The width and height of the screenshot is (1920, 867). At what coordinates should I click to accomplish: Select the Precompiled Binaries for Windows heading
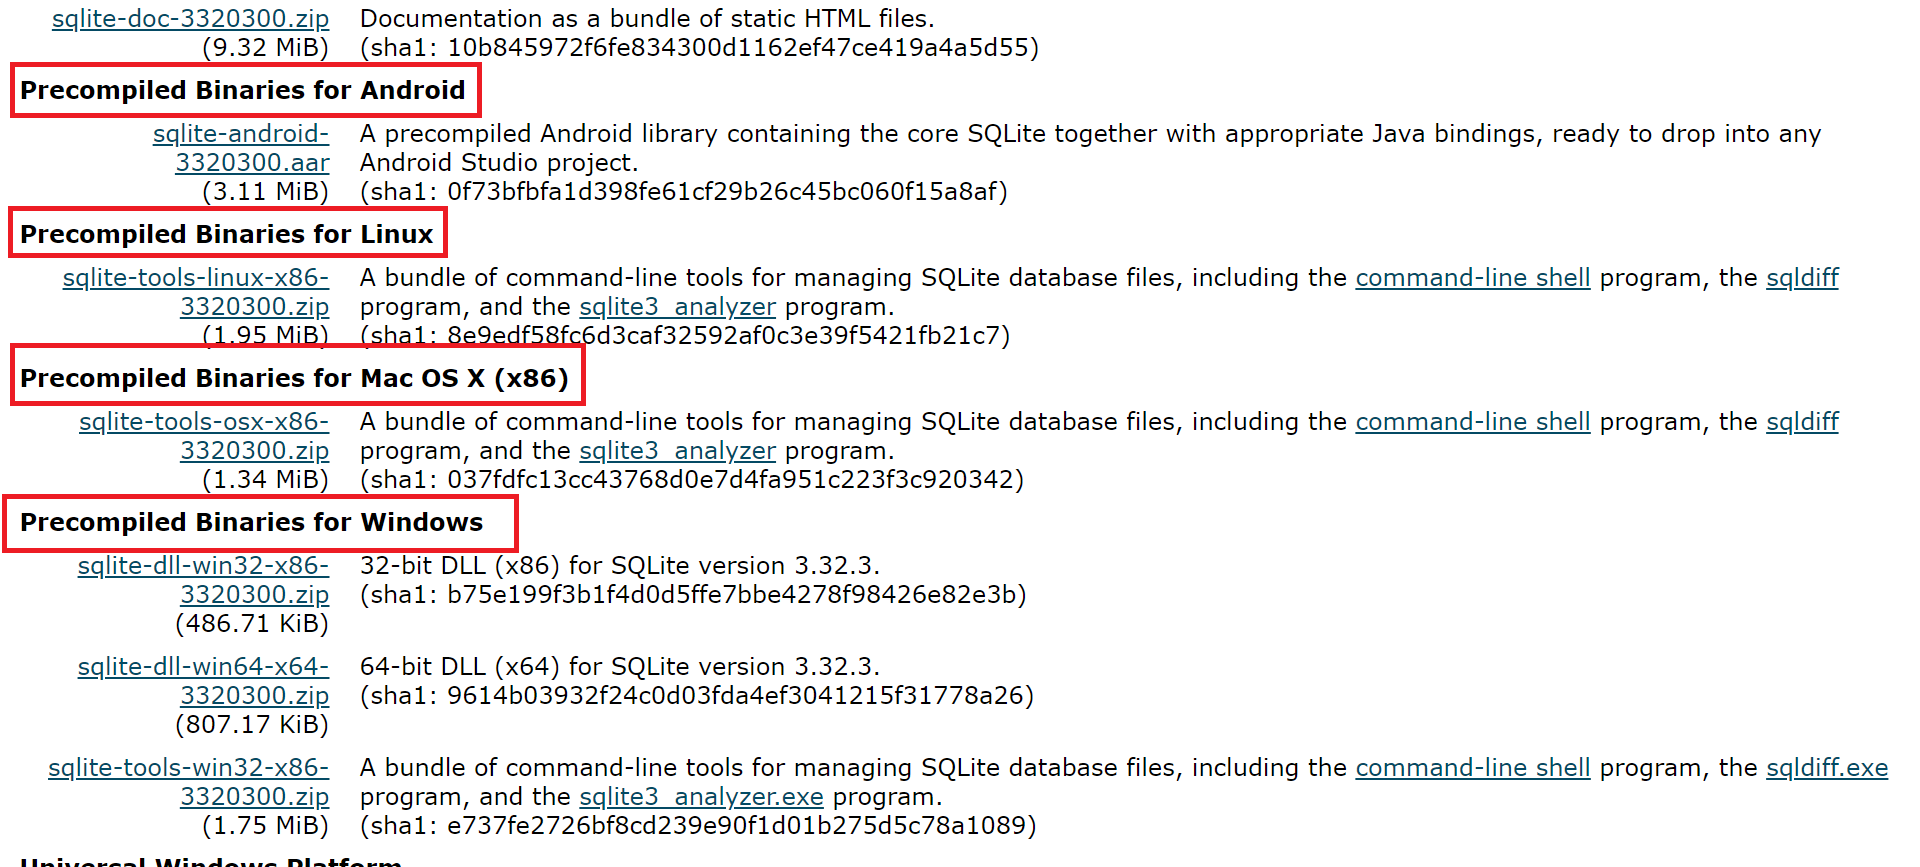point(251,522)
